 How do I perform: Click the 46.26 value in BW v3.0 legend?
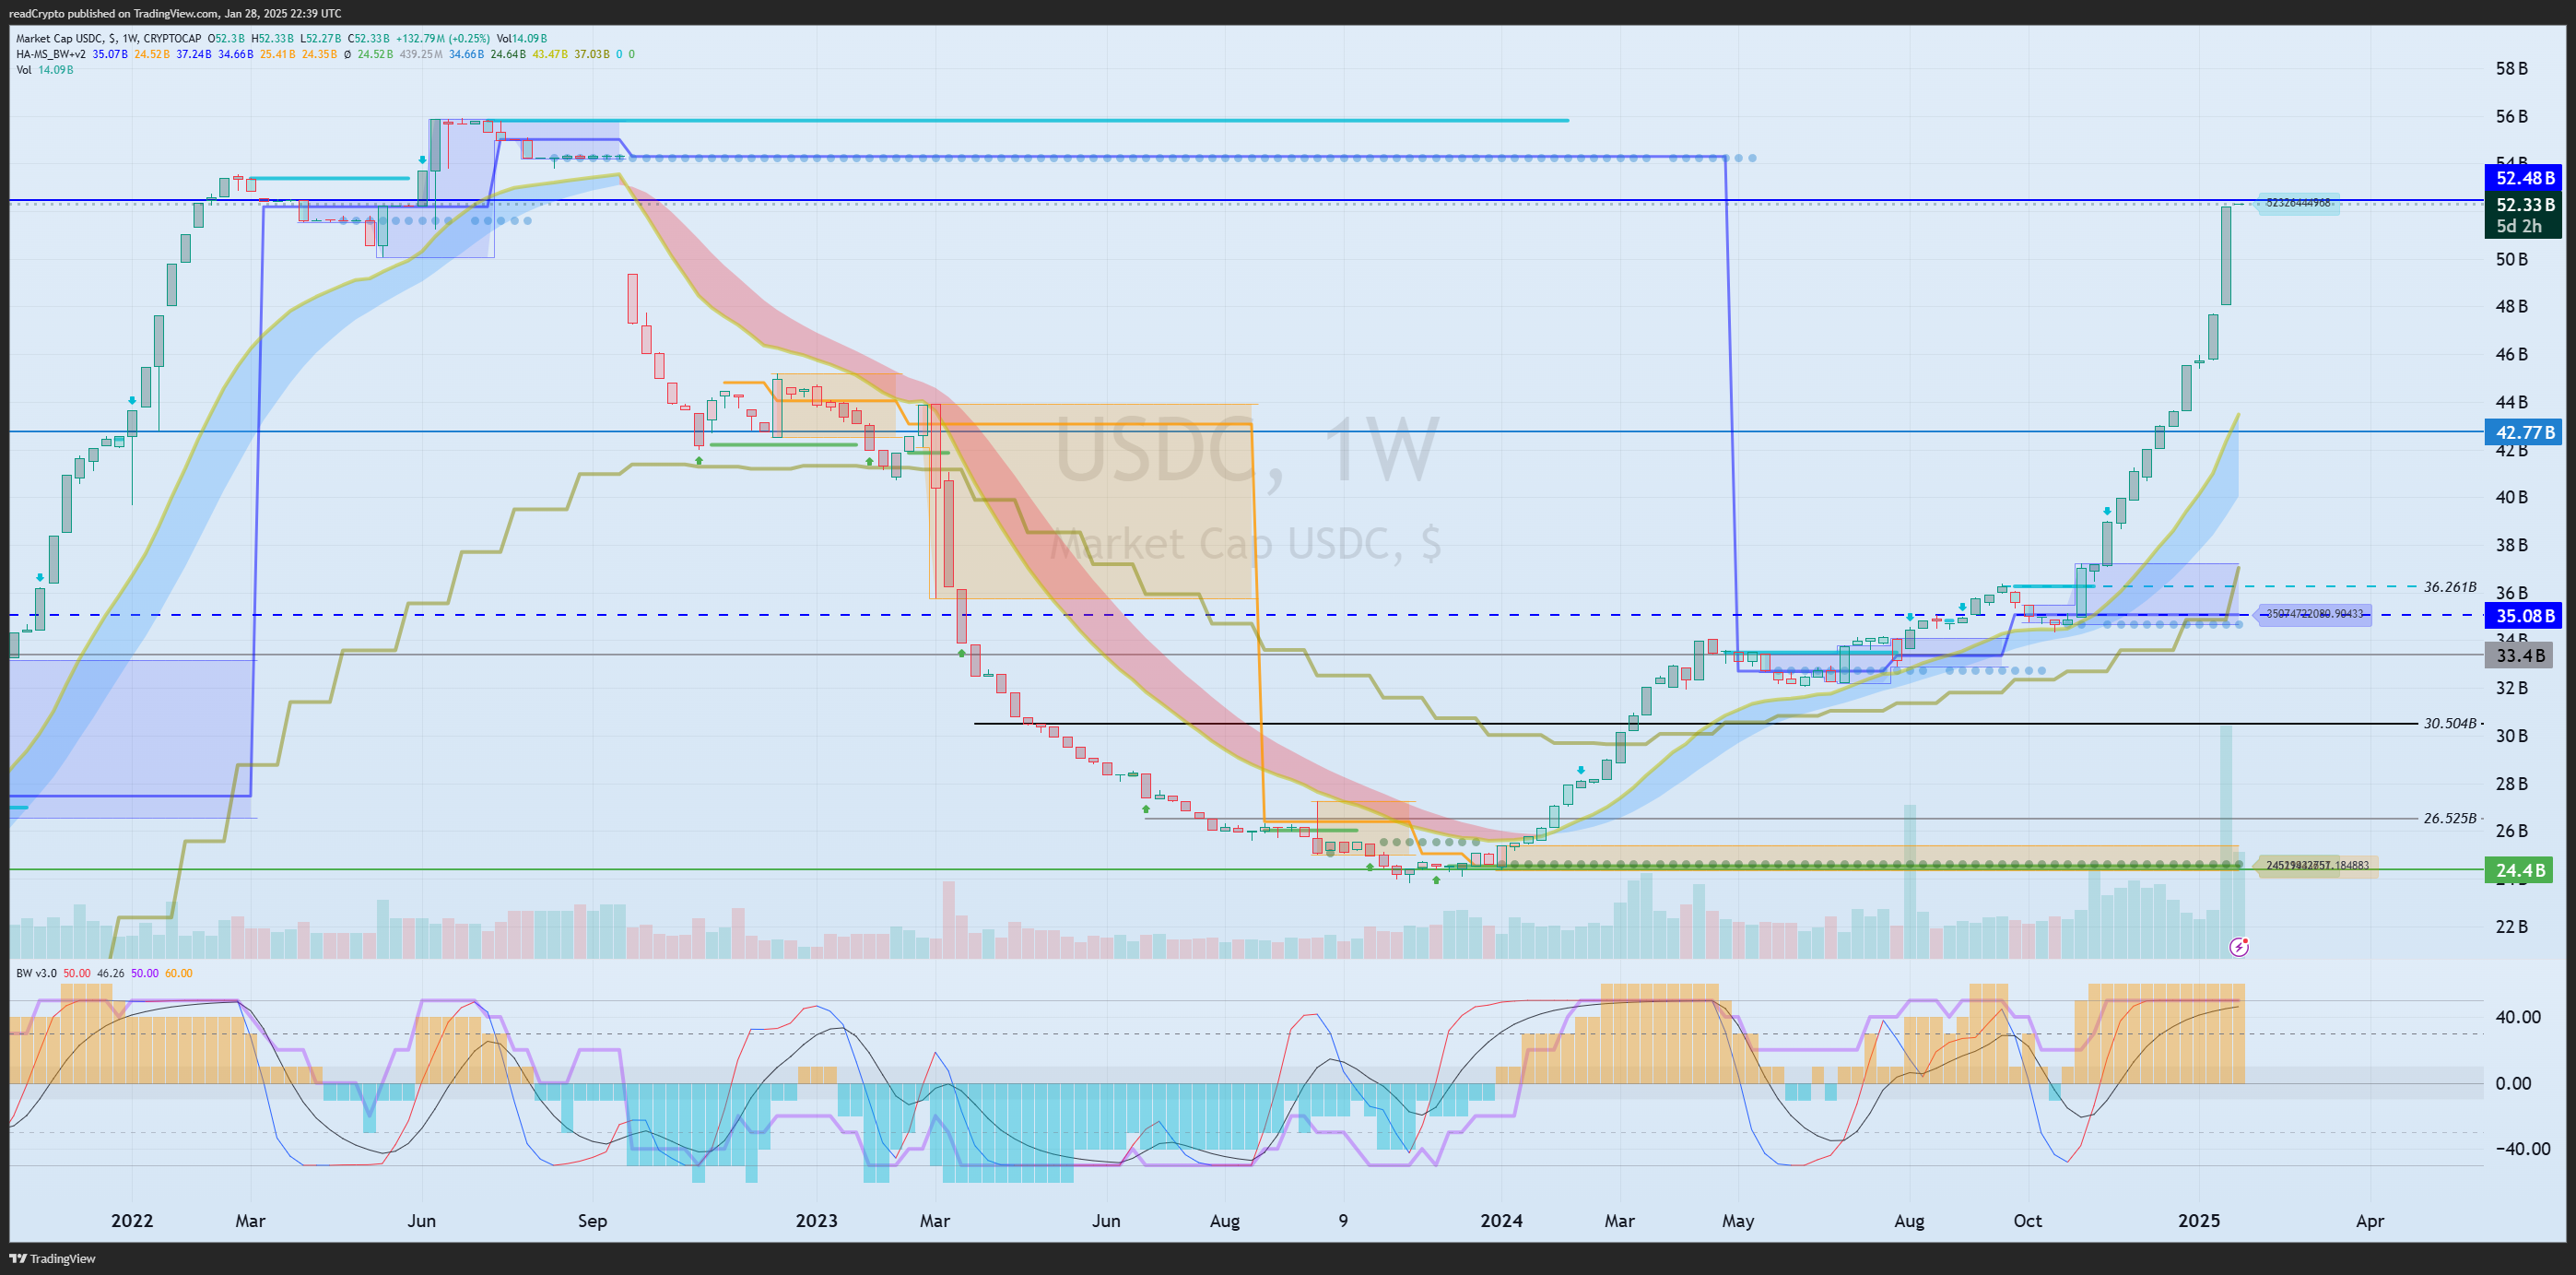[x=111, y=973]
